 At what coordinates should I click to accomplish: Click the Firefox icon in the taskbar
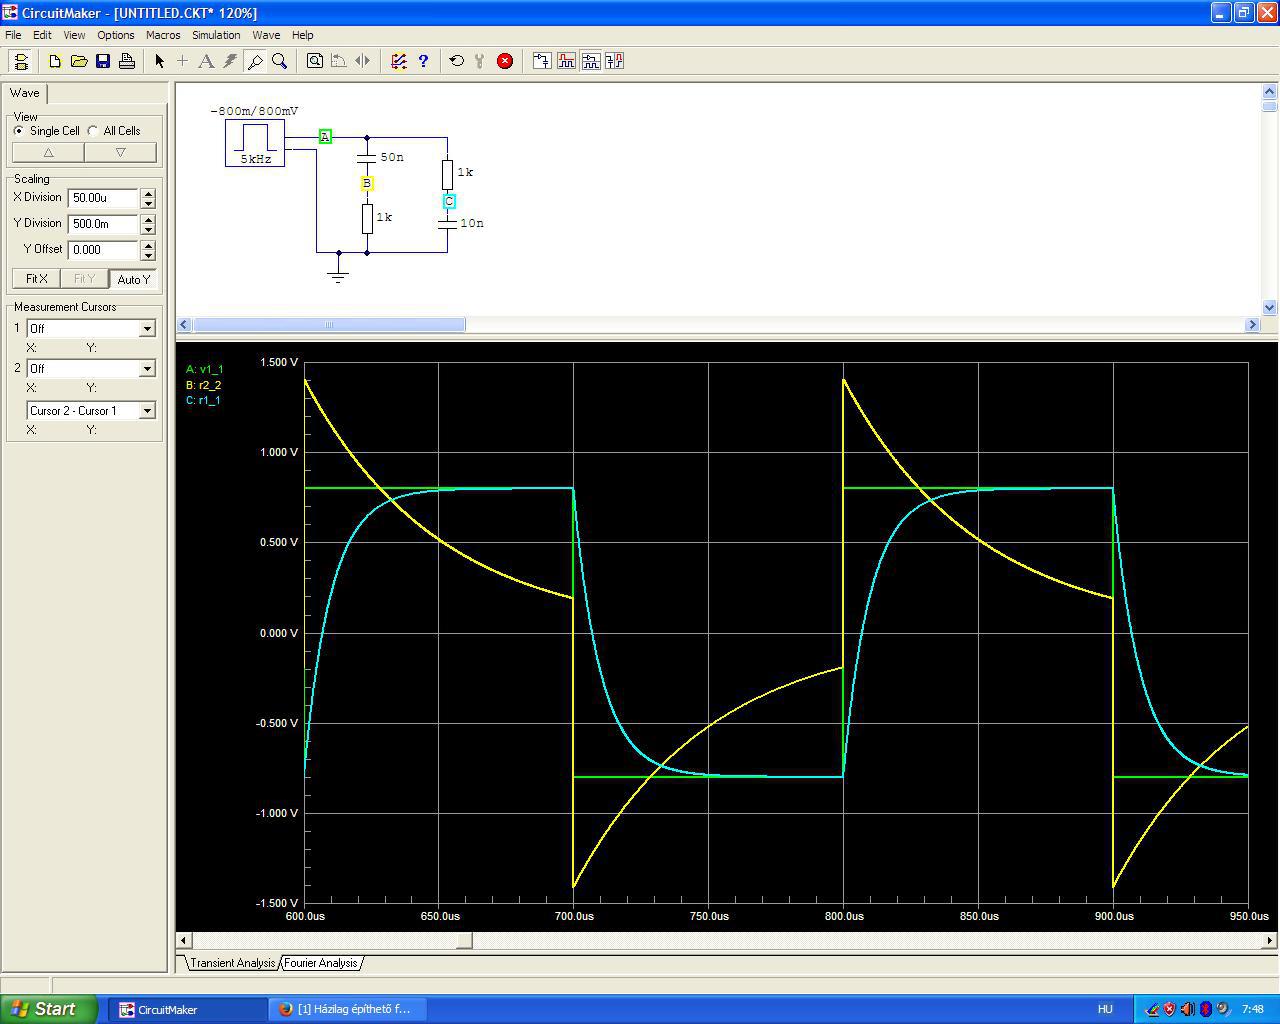coord(285,1009)
